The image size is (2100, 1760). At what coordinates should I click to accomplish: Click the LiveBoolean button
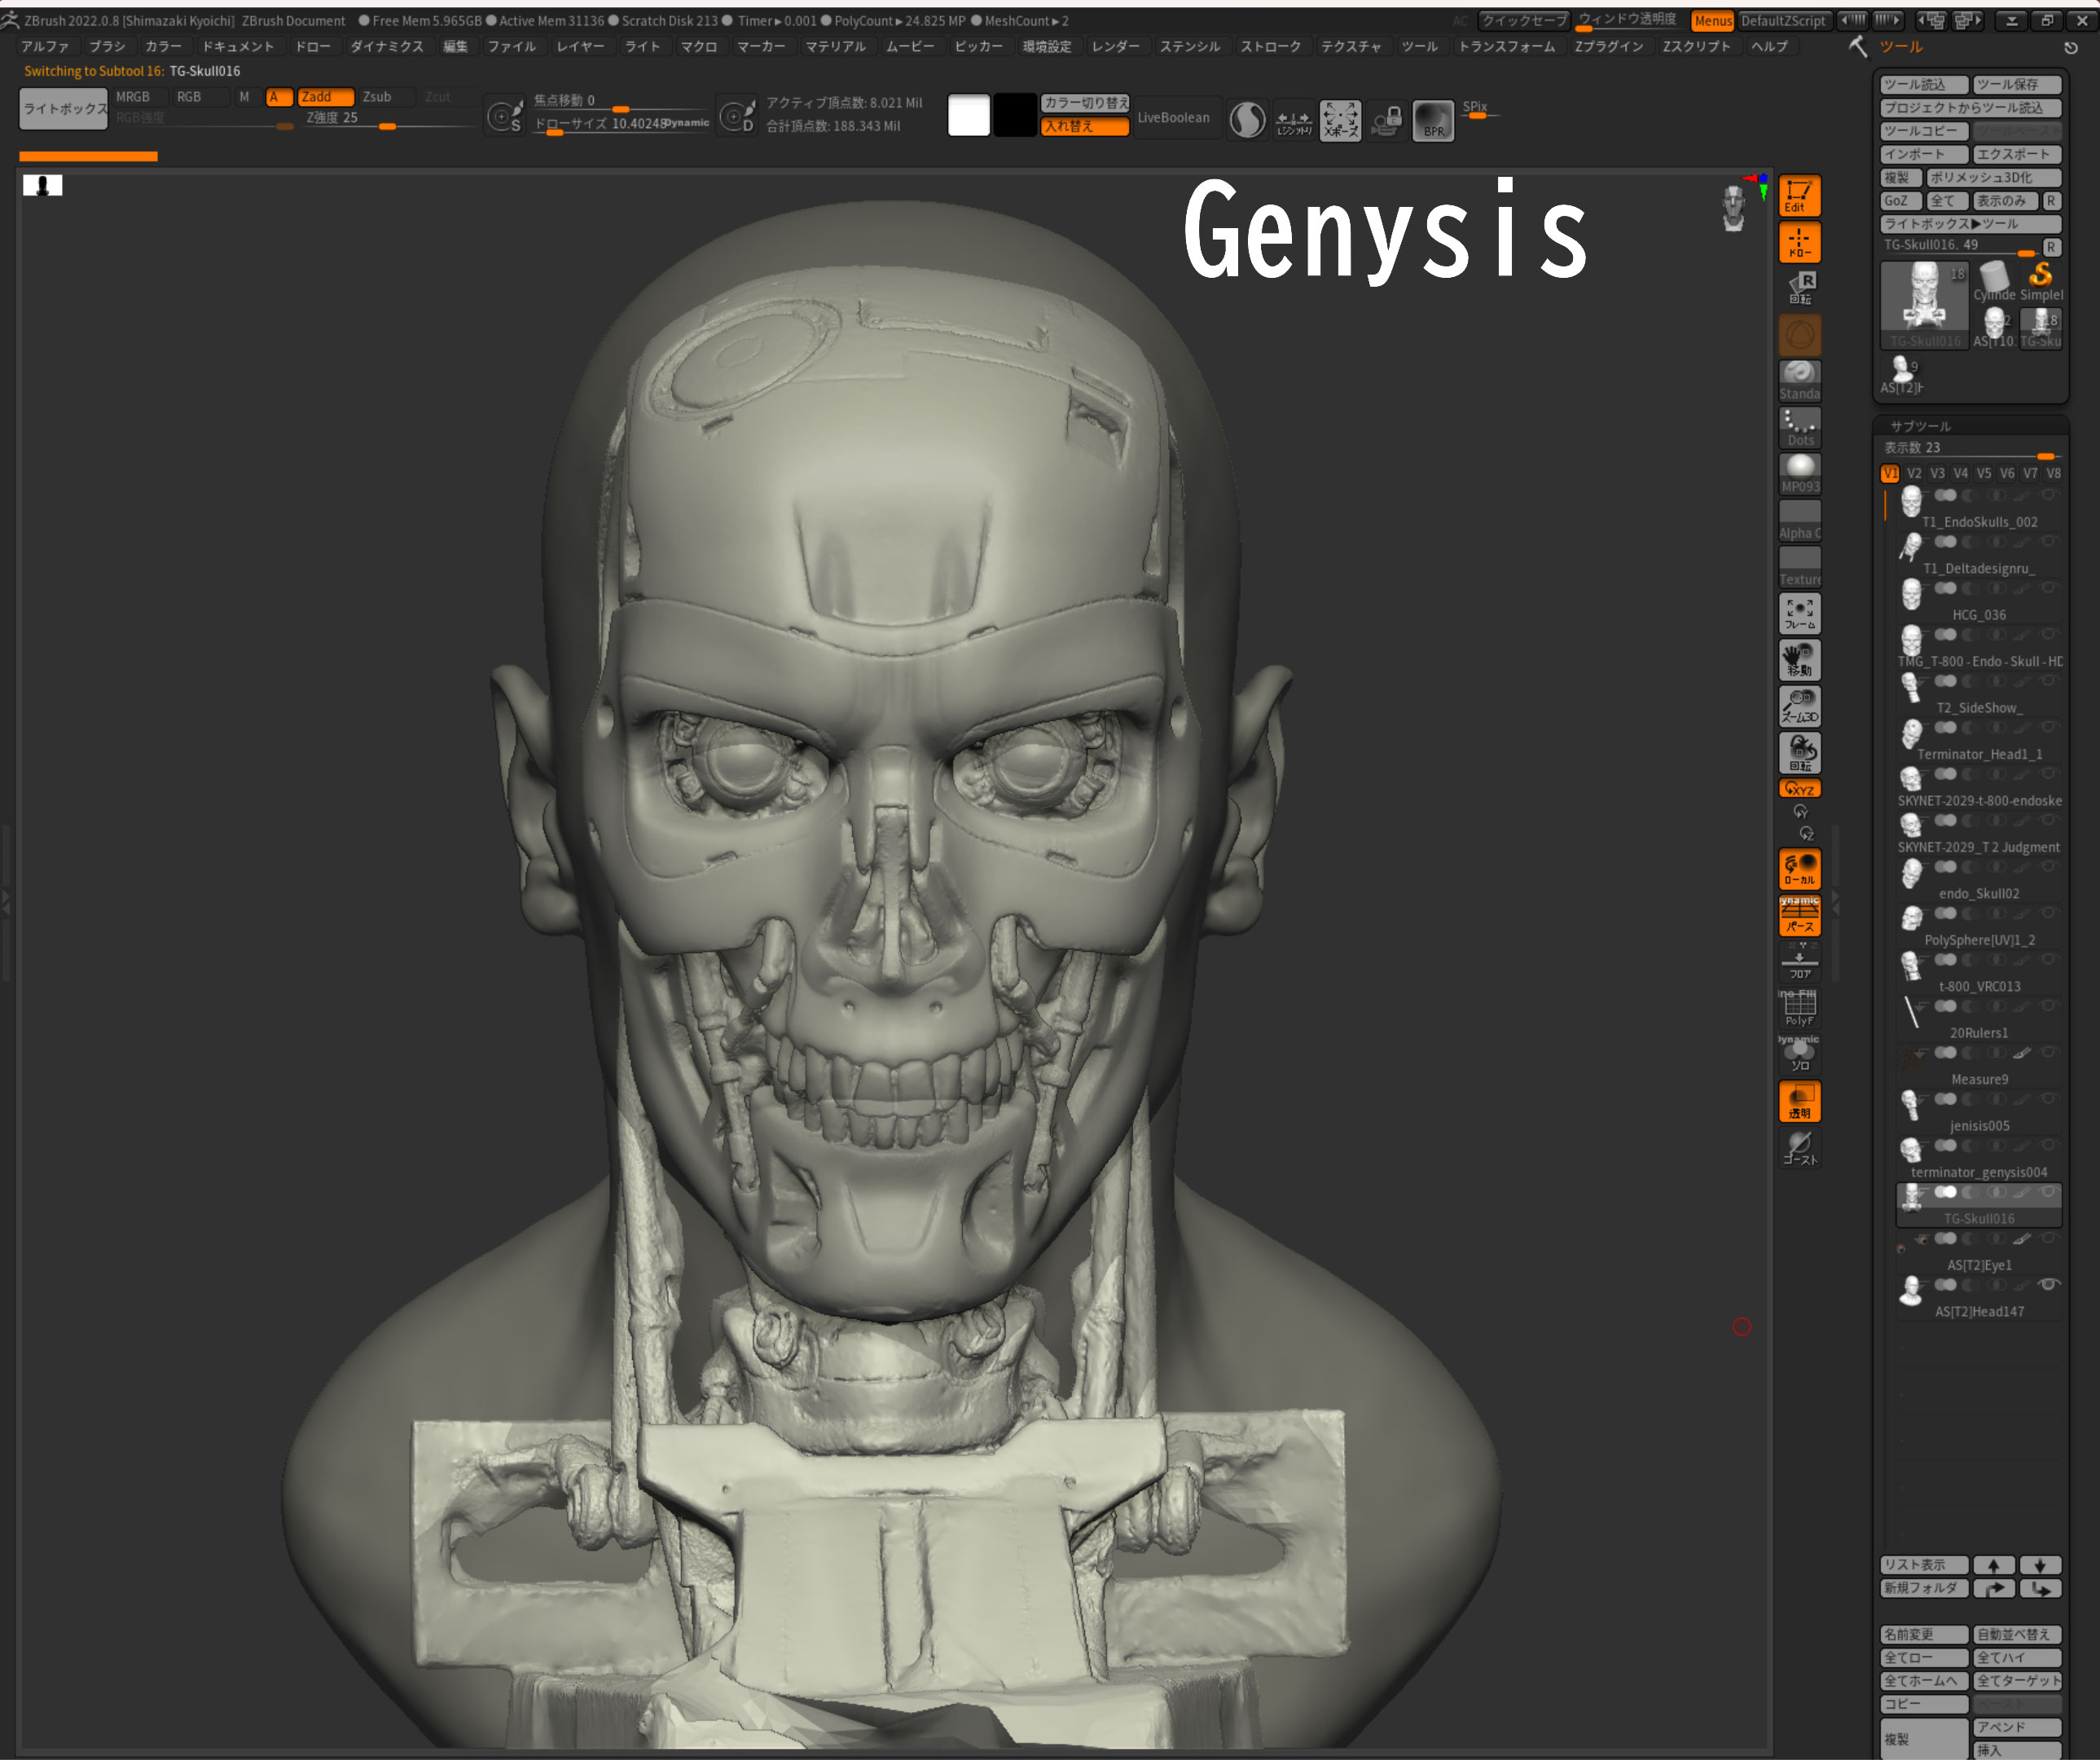[1173, 117]
